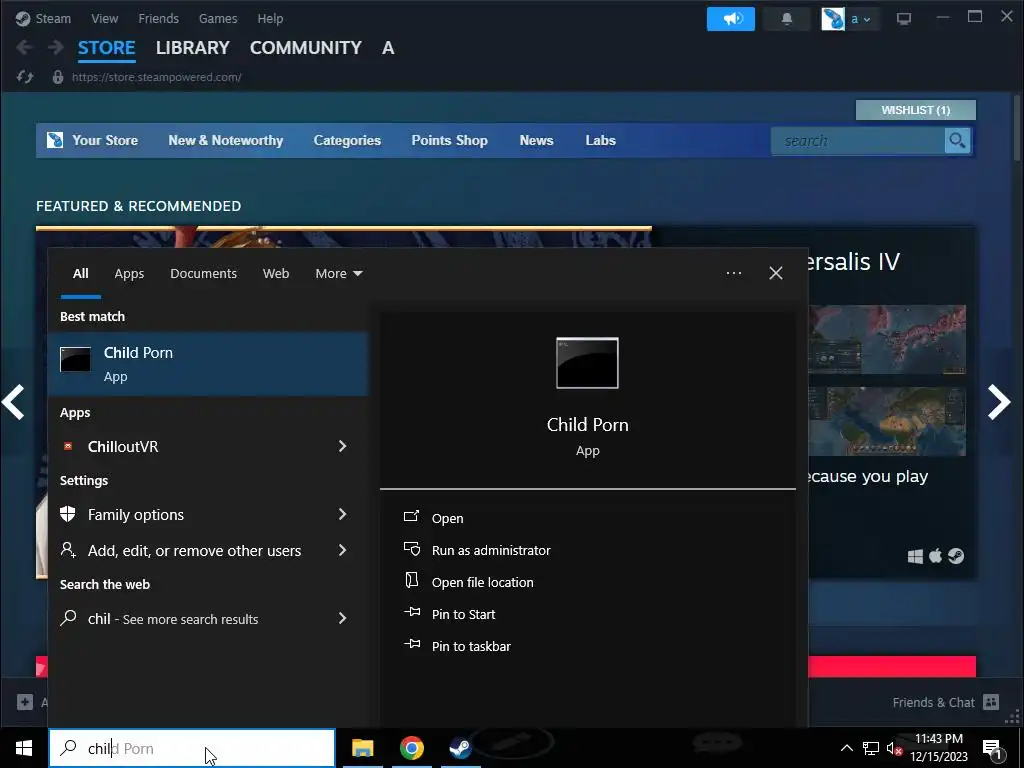Screen dimensions: 1024x768
Task: Open the WISHLIST (1) button
Action: point(916,110)
